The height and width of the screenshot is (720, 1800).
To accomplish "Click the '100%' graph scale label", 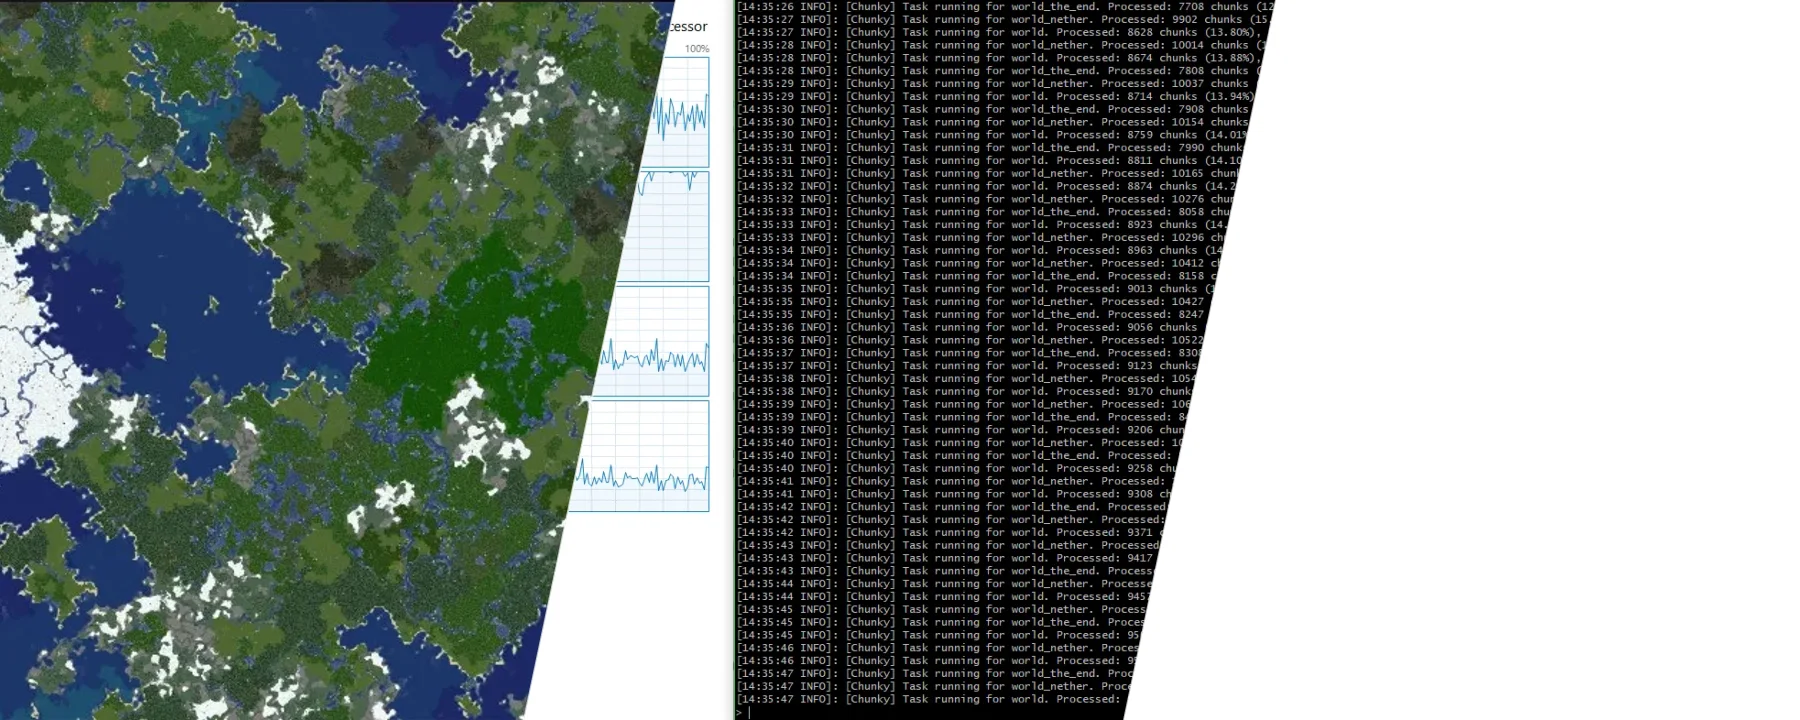I will pos(697,48).
